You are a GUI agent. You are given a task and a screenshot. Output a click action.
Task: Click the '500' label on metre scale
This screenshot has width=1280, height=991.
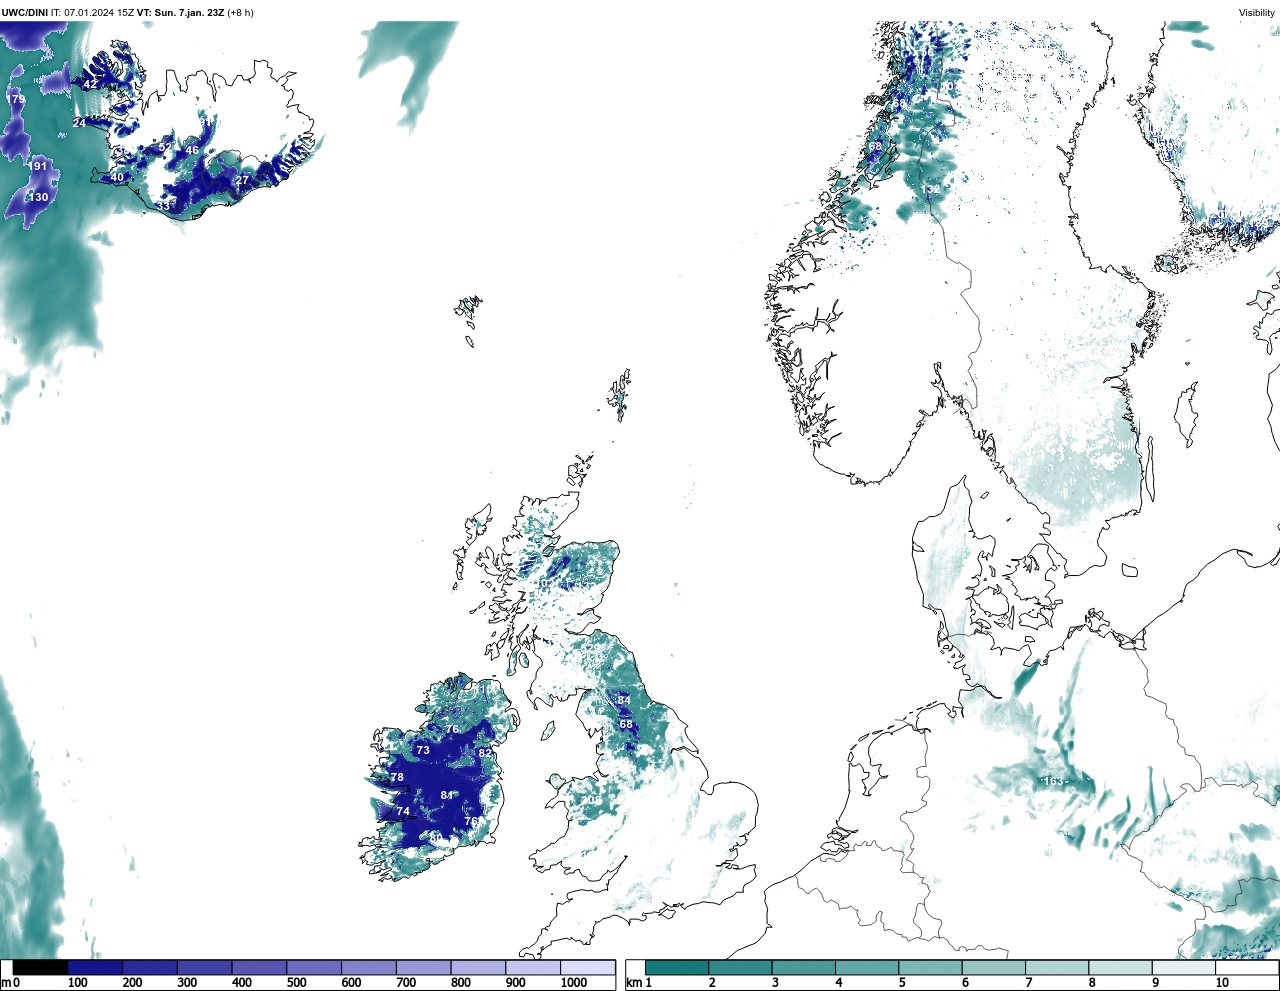(296, 983)
